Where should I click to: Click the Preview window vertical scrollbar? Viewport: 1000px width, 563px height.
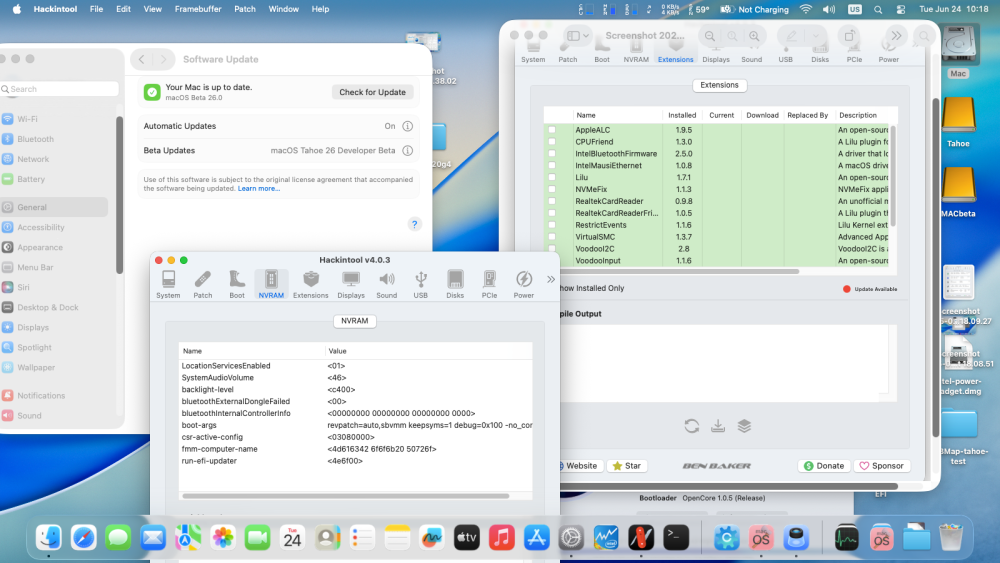pos(936,268)
